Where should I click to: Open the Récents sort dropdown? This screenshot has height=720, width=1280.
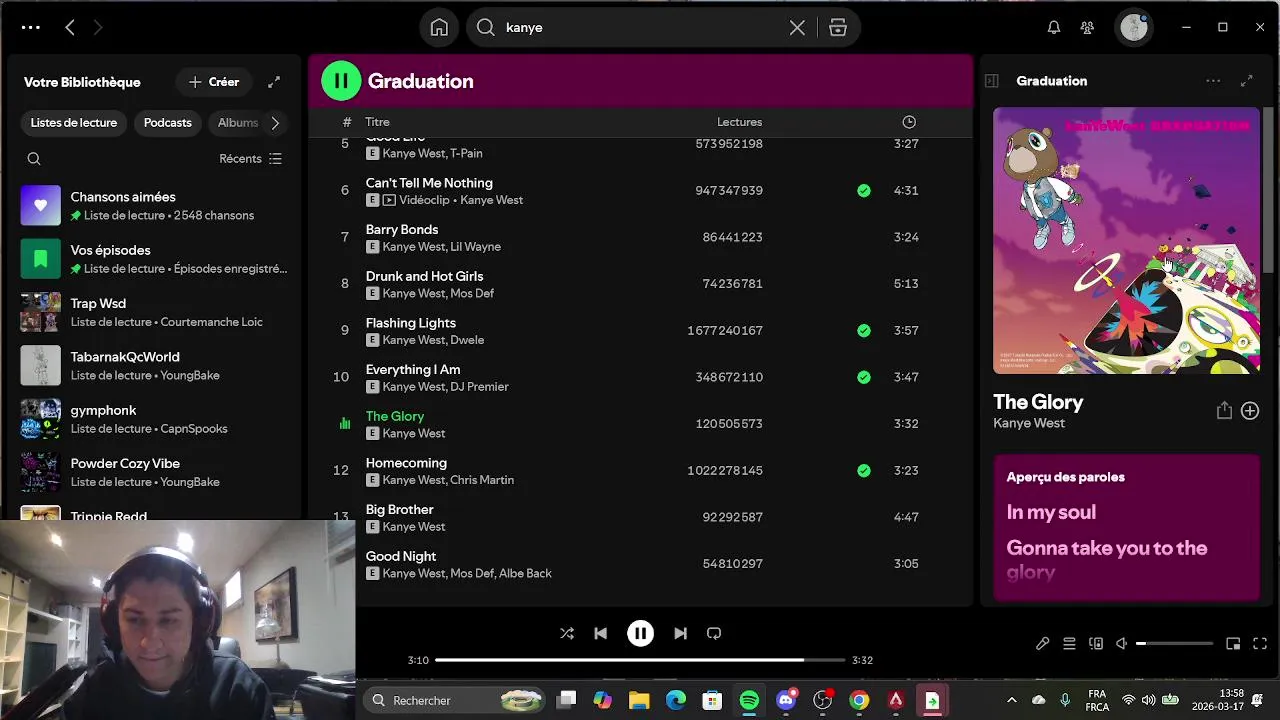click(x=250, y=159)
